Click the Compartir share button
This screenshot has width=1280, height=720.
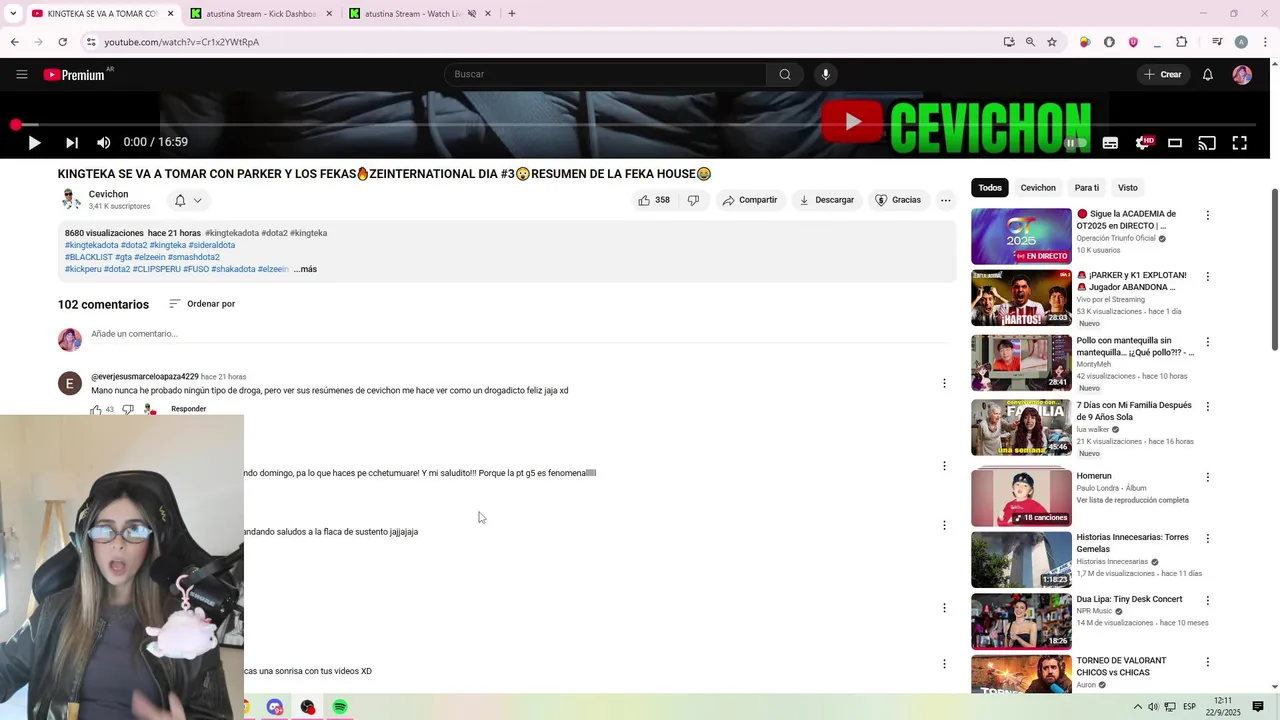click(x=750, y=200)
